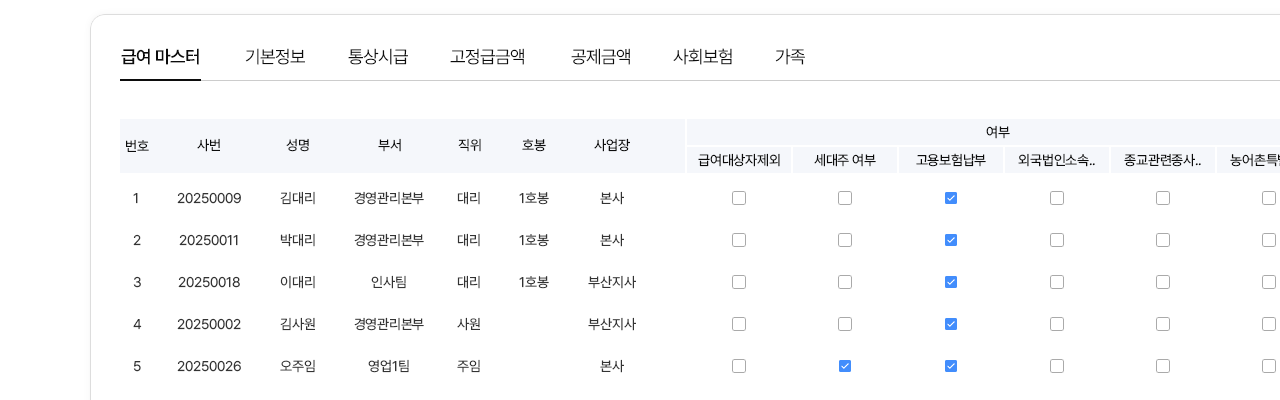Select the 영업1팀 department cell
The width and height of the screenshot is (1280, 400).
click(x=389, y=366)
